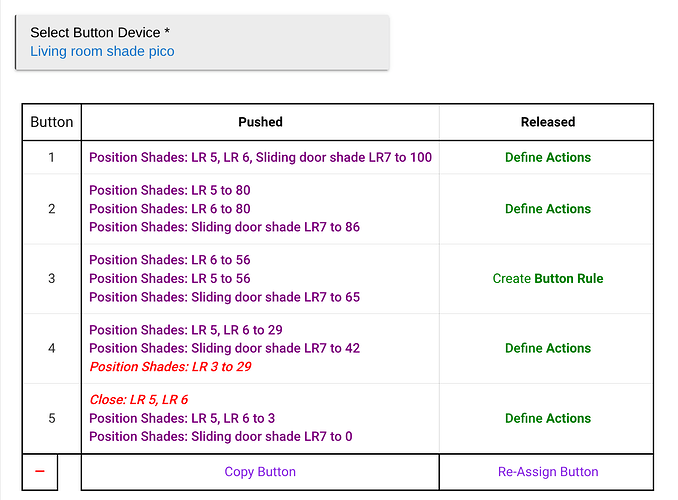
Task: Open red Close LR 5, LR 6 action
Action: (x=138, y=399)
